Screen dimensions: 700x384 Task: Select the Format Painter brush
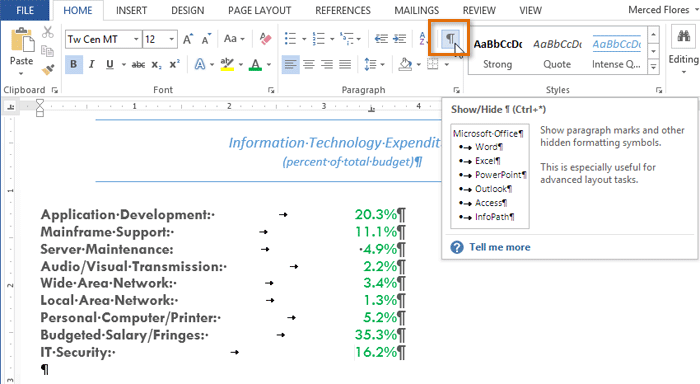48,69
